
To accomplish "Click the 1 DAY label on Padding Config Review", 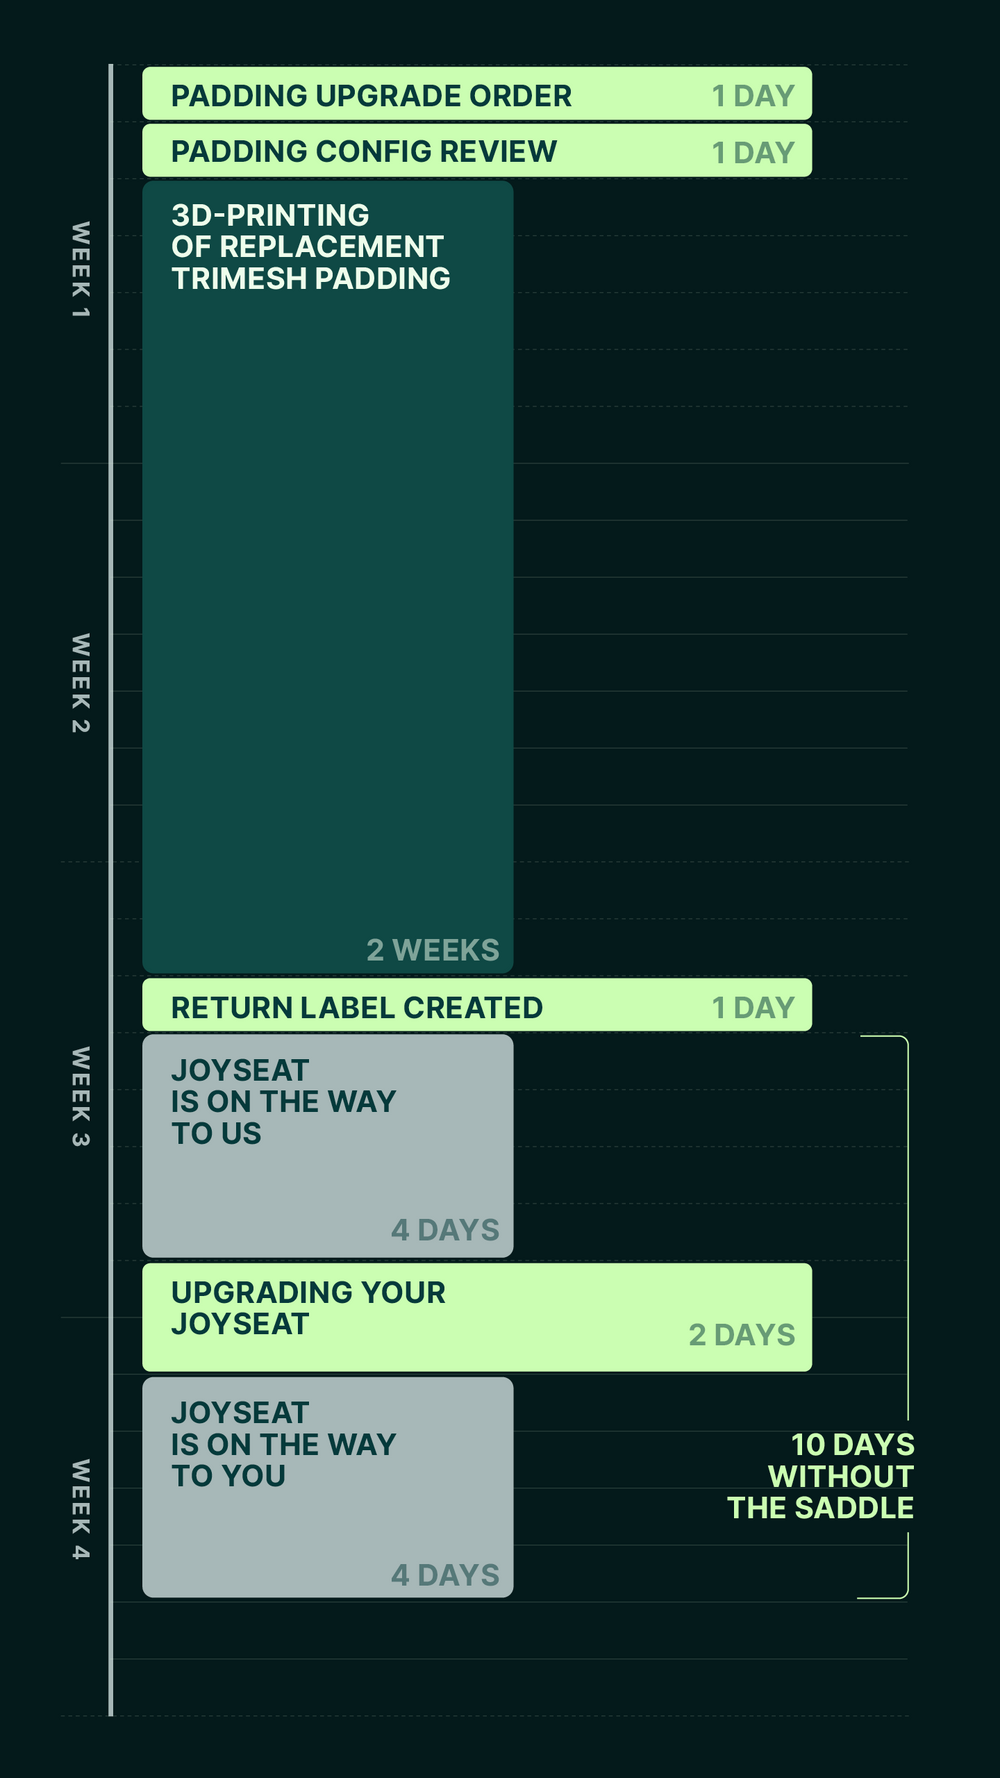I will pyautogui.click(x=753, y=153).
